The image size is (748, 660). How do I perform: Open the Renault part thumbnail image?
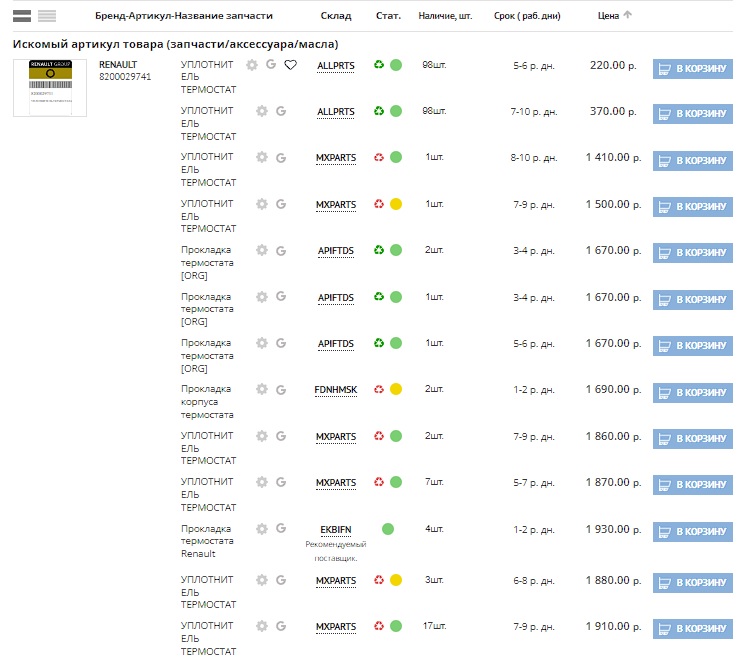[50, 88]
